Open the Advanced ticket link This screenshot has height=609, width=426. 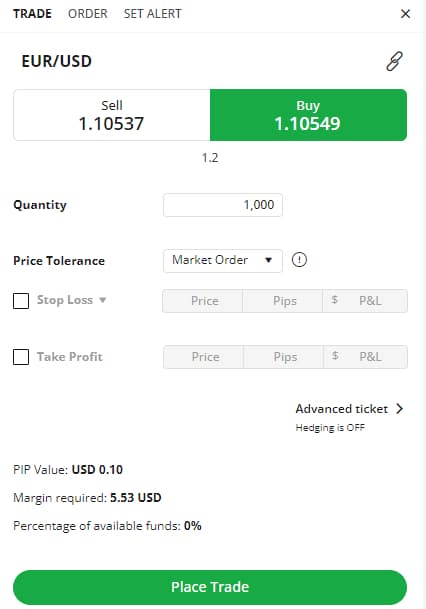tap(342, 409)
